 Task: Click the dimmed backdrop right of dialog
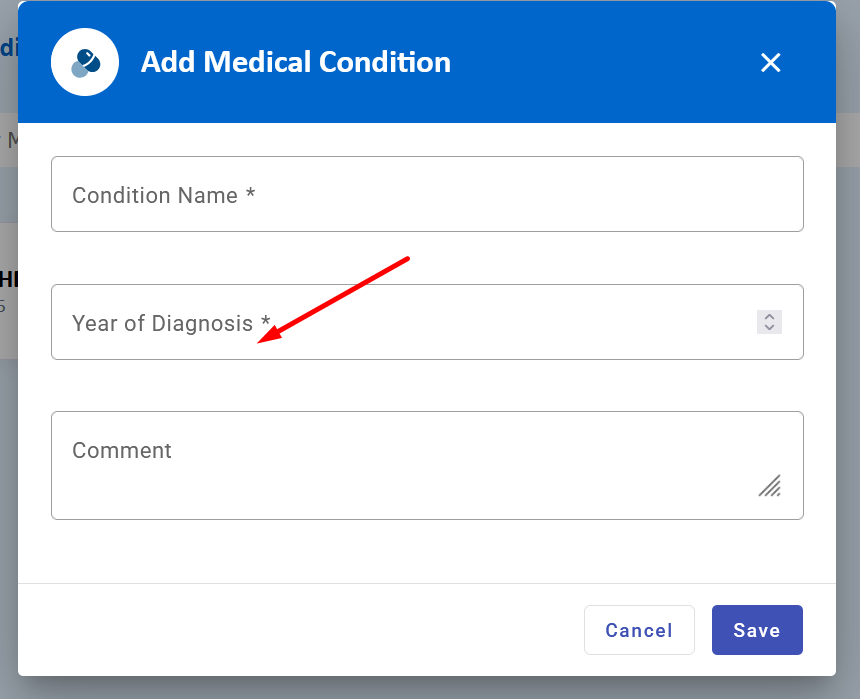[848, 400]
